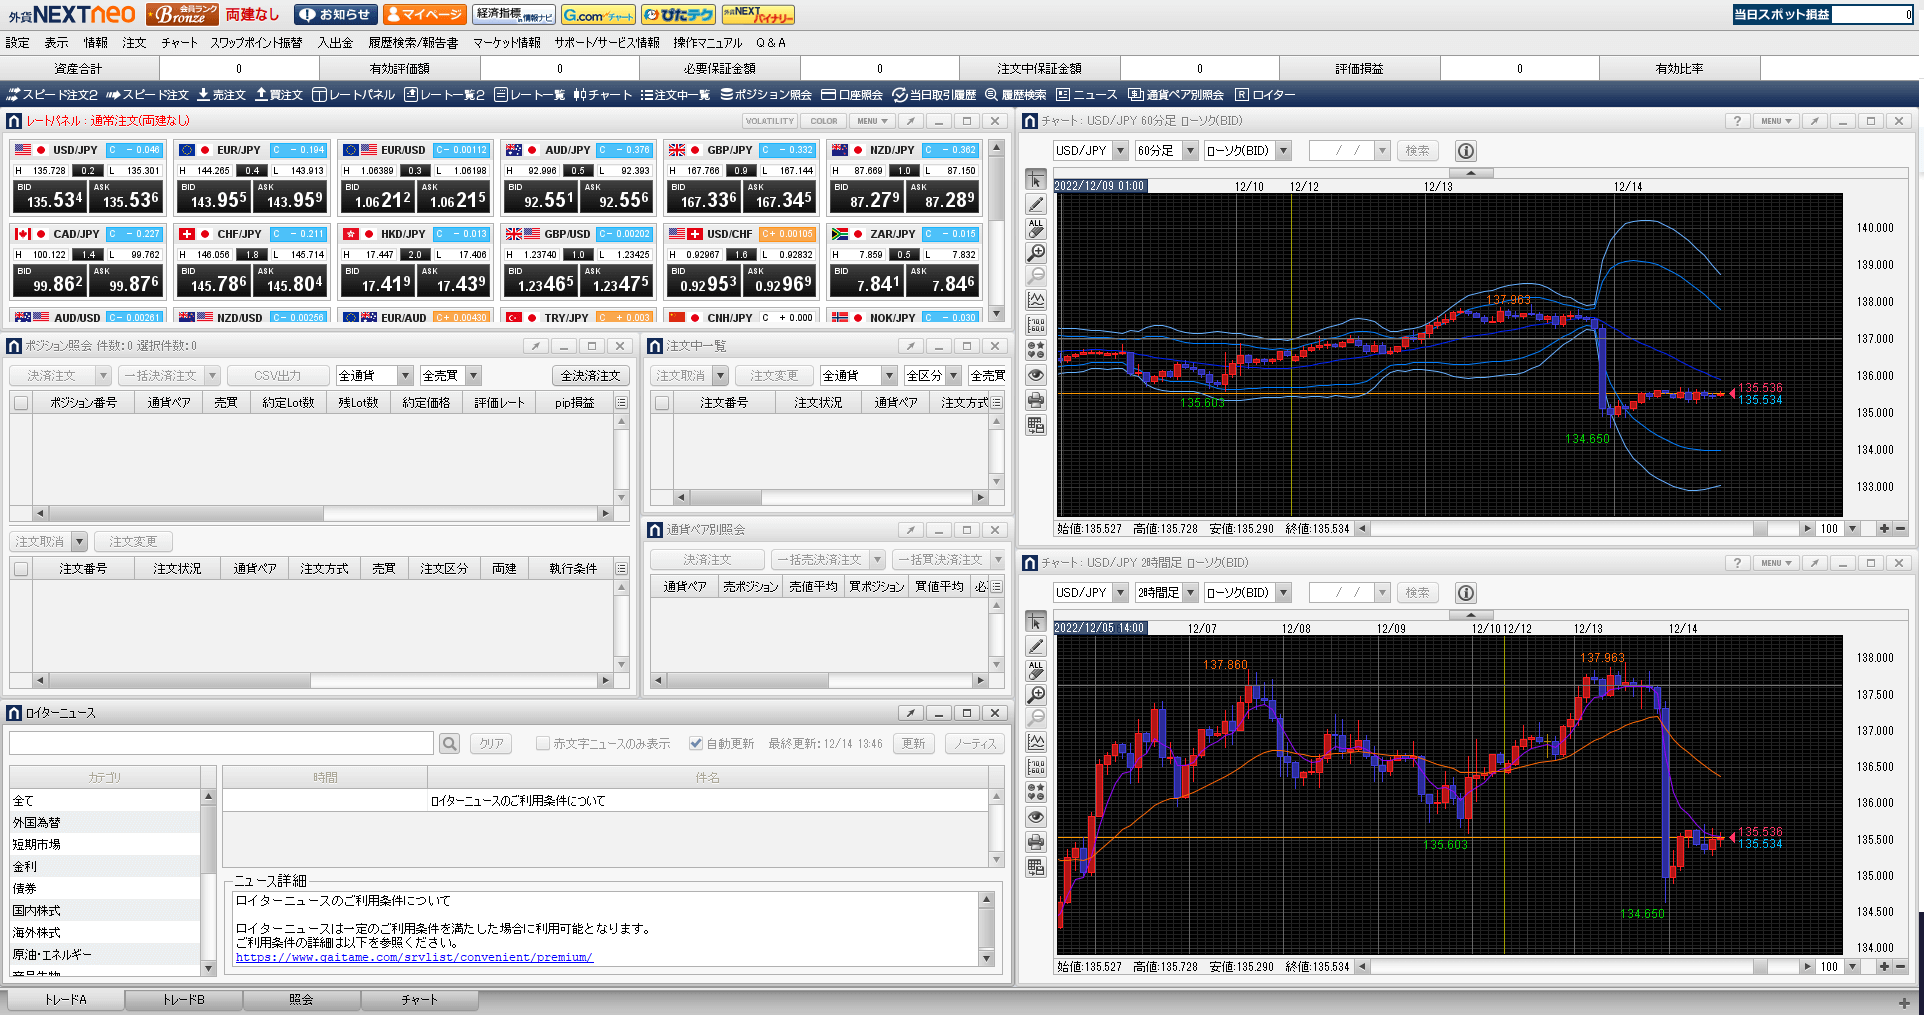Open the 入出金 menu
Screen dimensions: 1924x1015
pos(335,43)
